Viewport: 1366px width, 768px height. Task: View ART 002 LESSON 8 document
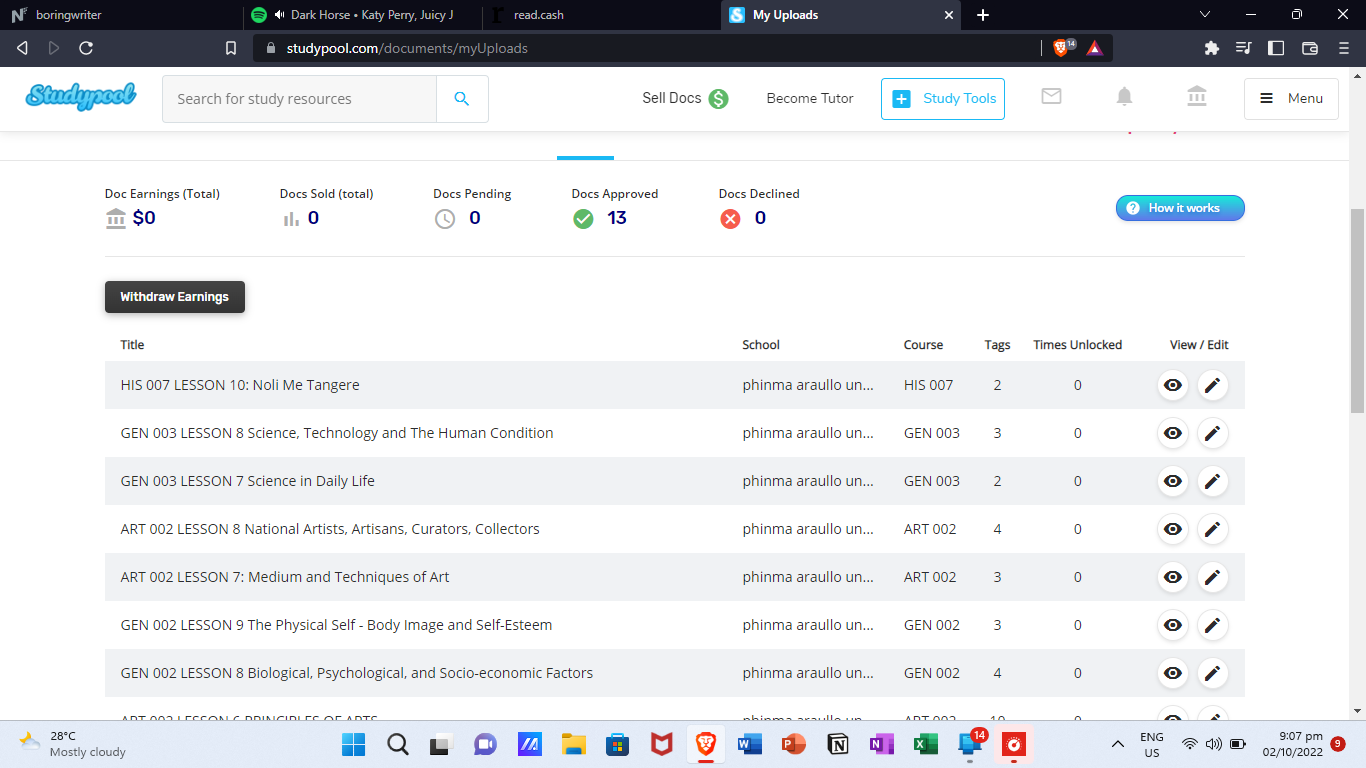pos(1173,529)
